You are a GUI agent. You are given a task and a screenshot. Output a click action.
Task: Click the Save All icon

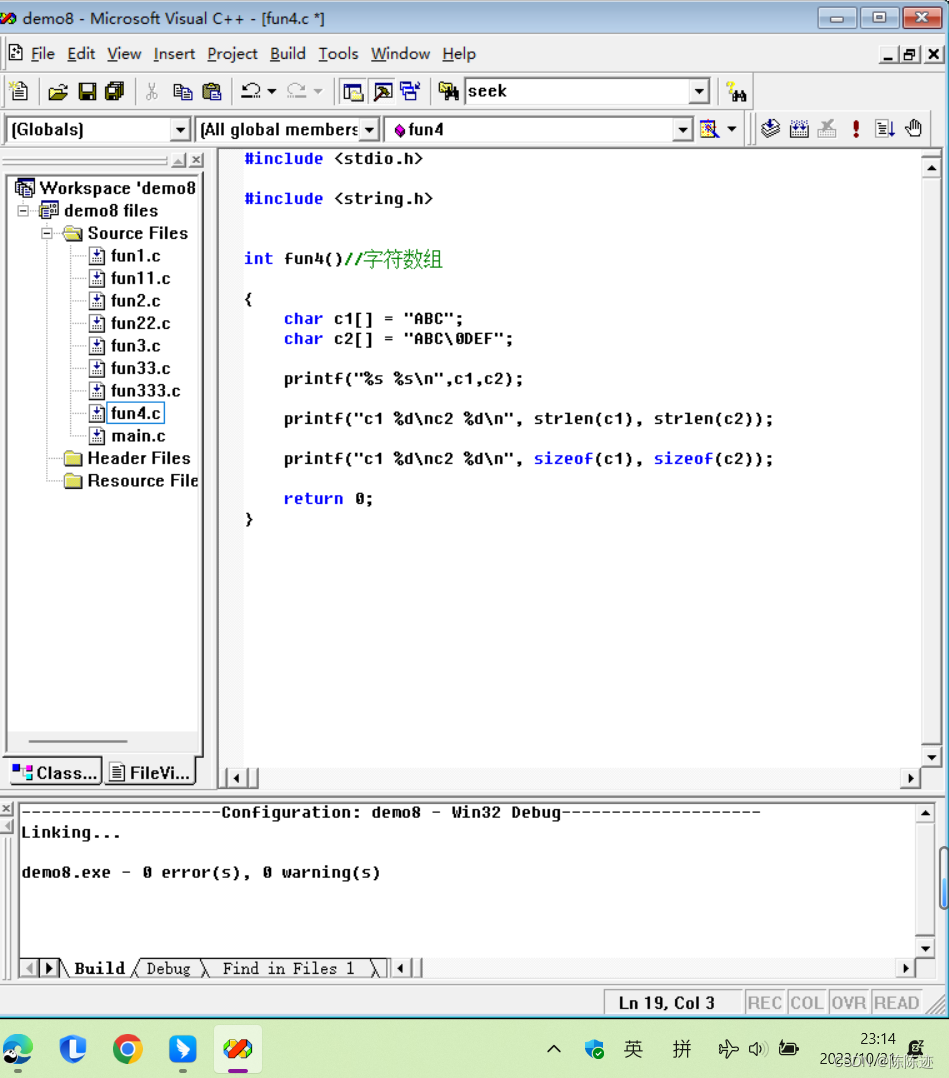114,91
